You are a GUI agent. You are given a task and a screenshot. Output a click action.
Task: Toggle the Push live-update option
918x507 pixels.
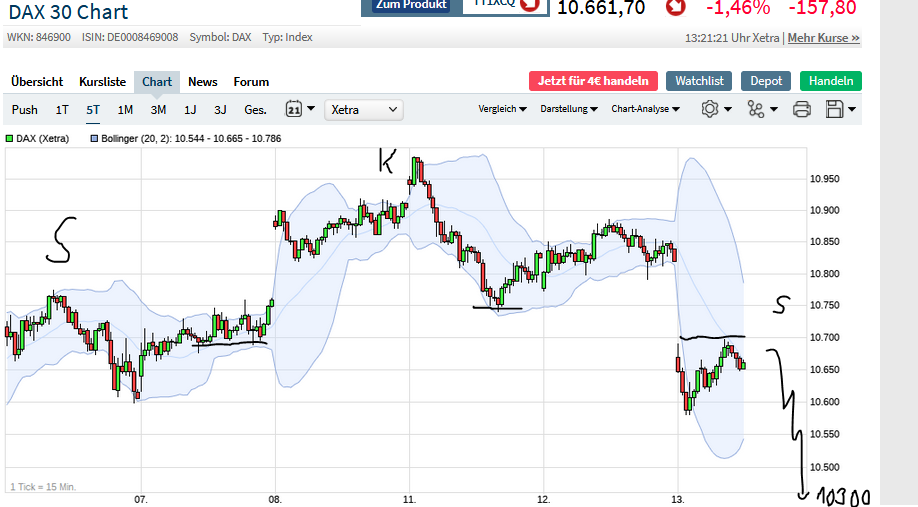[x=25, y=109]
